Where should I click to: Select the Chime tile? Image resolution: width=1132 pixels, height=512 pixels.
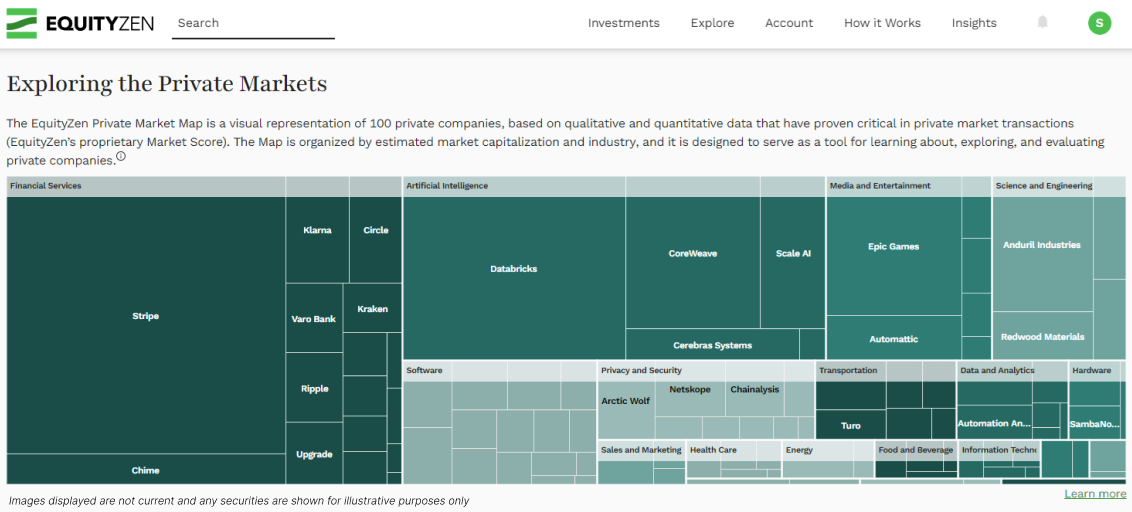click(146, 469)
